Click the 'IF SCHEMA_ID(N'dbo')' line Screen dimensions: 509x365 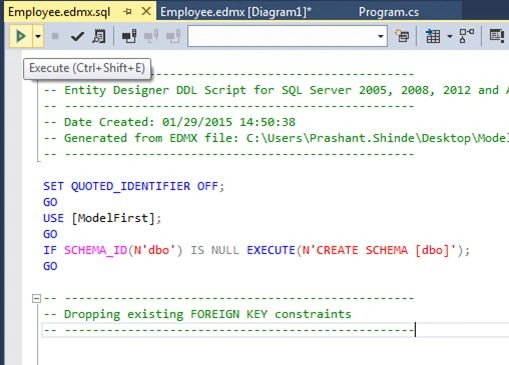[x=256, y=250]
